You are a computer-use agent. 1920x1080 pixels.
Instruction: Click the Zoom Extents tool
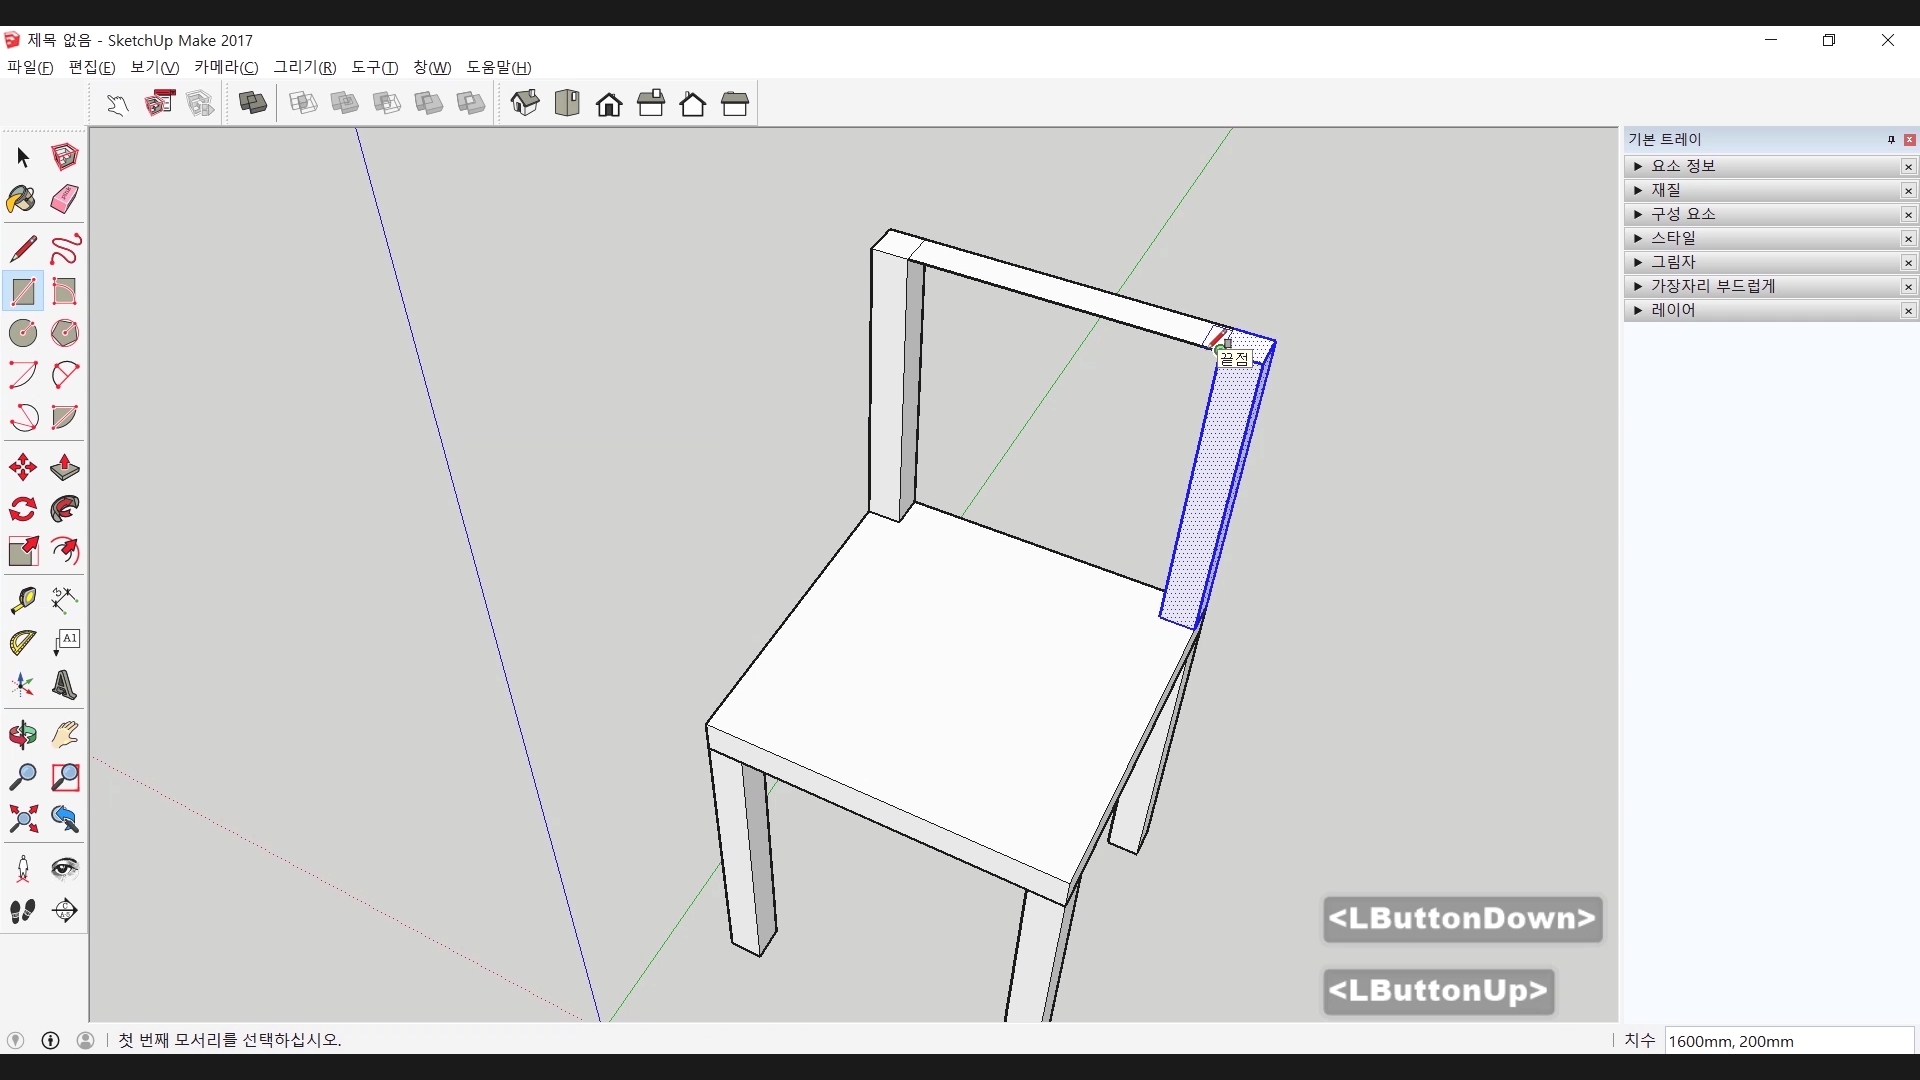click(x=22, y=820)
